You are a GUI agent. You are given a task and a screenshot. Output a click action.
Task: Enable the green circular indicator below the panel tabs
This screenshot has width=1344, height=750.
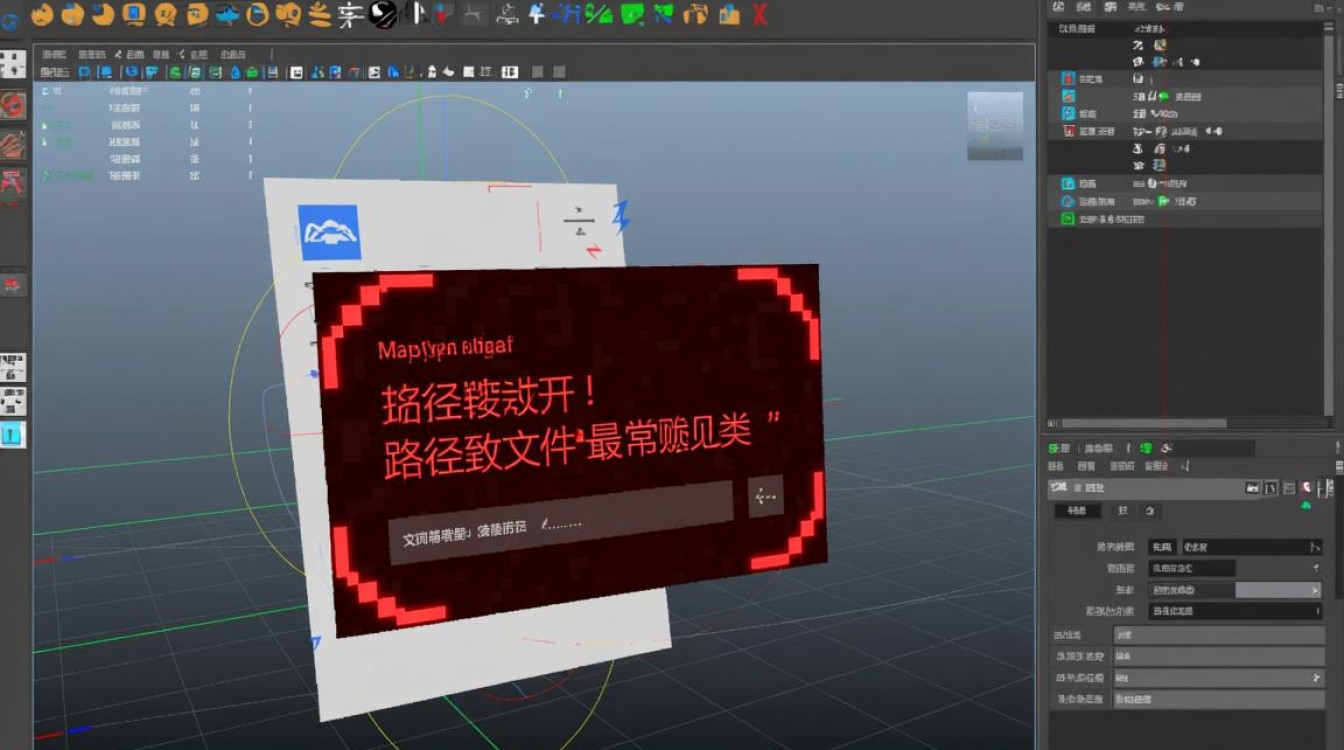click(1305, 505)
